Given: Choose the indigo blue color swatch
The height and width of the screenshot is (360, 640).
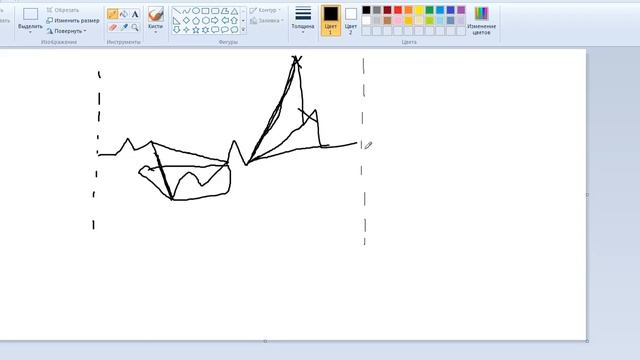Looking at the screenshot, I should coord(451,10).
